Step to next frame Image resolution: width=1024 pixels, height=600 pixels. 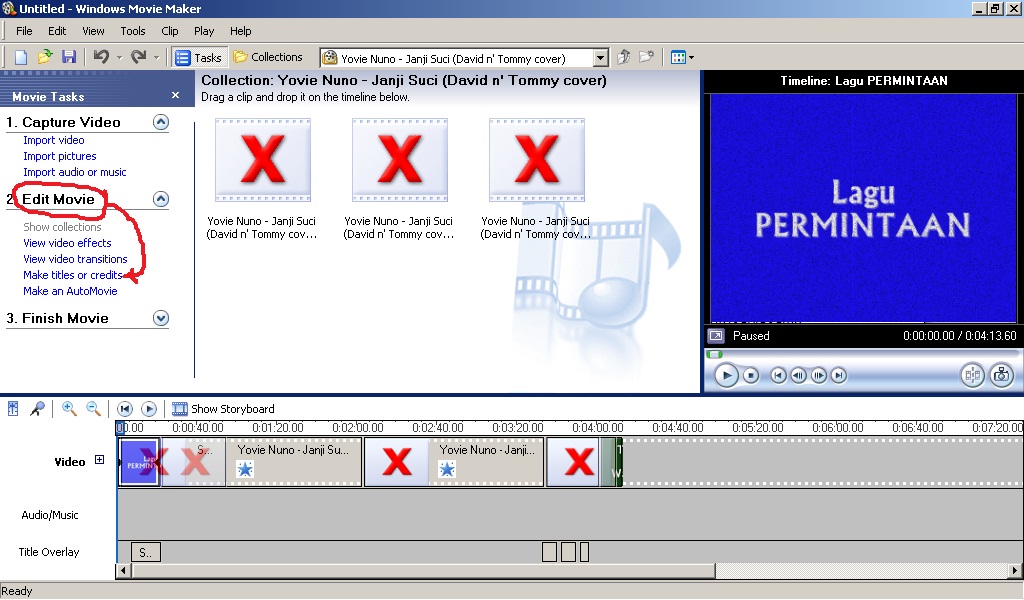tap(819, 375)
